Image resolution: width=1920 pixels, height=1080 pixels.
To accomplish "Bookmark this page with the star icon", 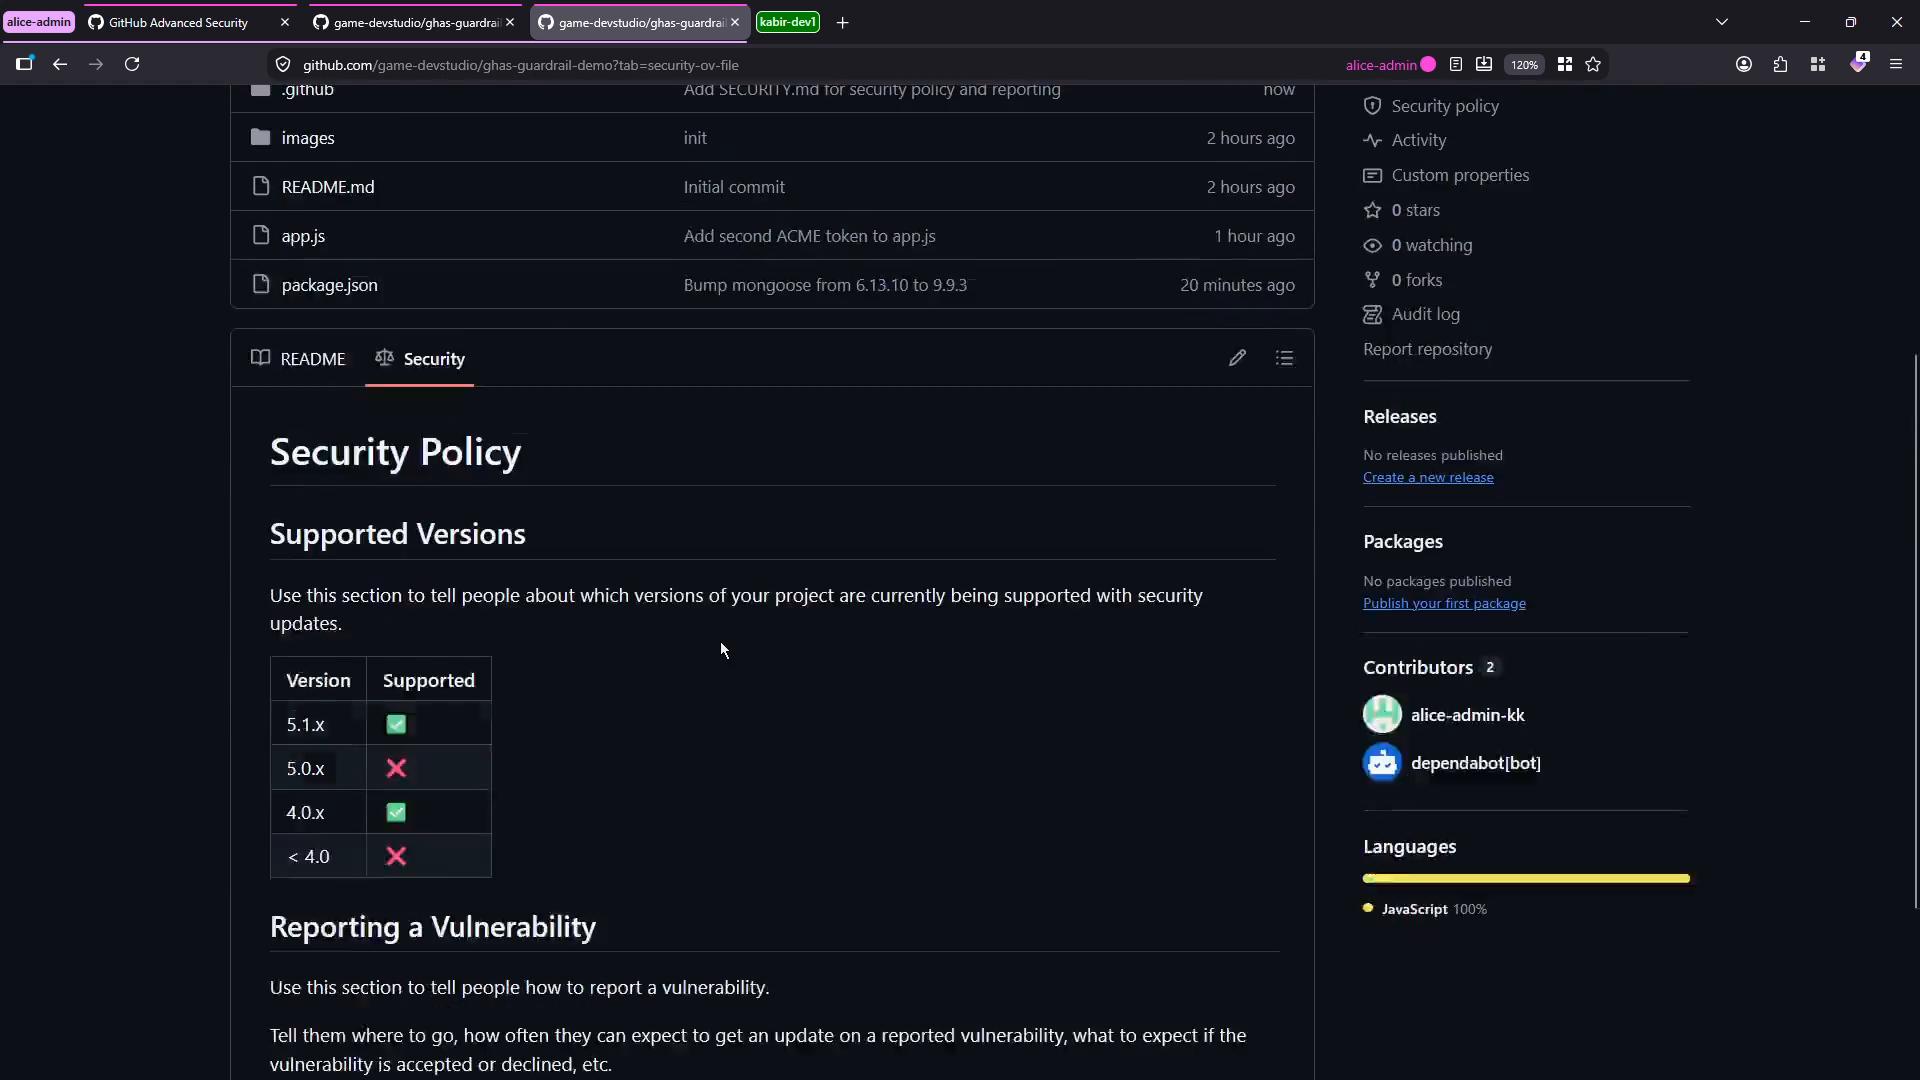I will 1593,64.
